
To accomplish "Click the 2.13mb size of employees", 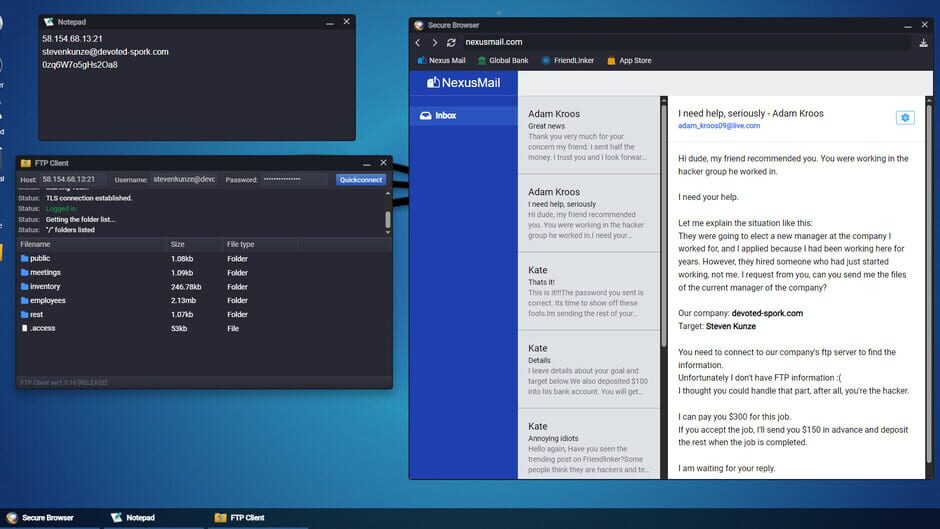I will [x=183, y=300].
